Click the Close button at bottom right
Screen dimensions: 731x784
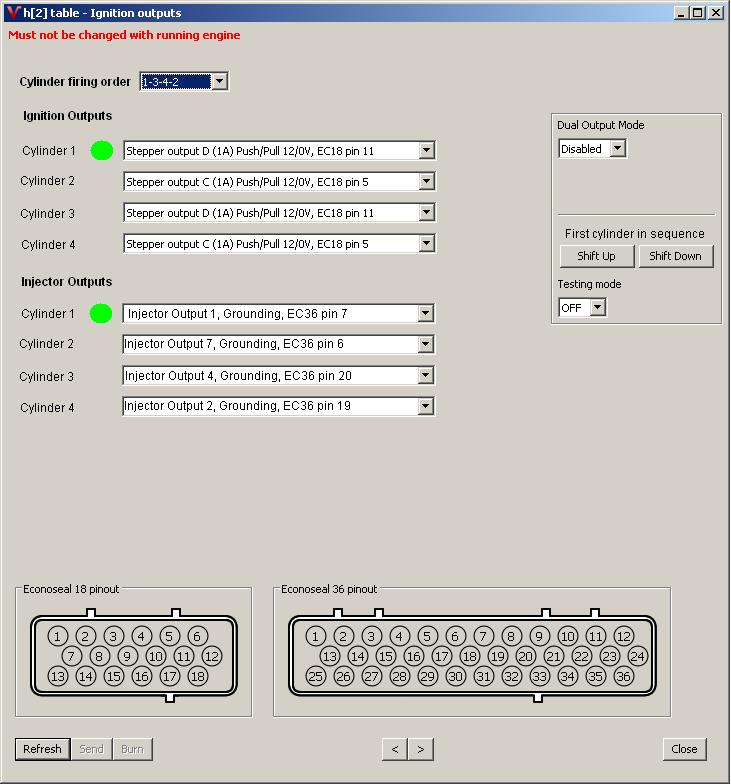[684, 749]
